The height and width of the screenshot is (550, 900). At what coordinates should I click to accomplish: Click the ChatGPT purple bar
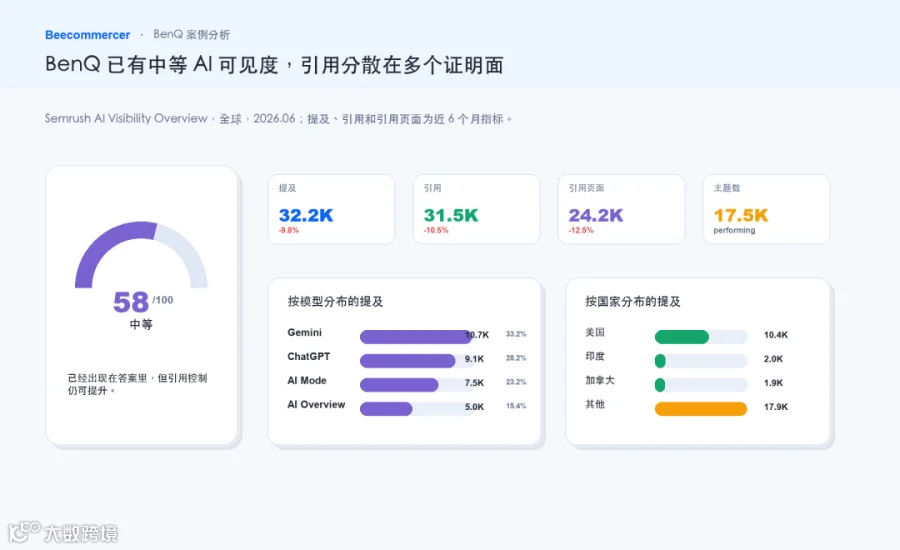point(408,361)
